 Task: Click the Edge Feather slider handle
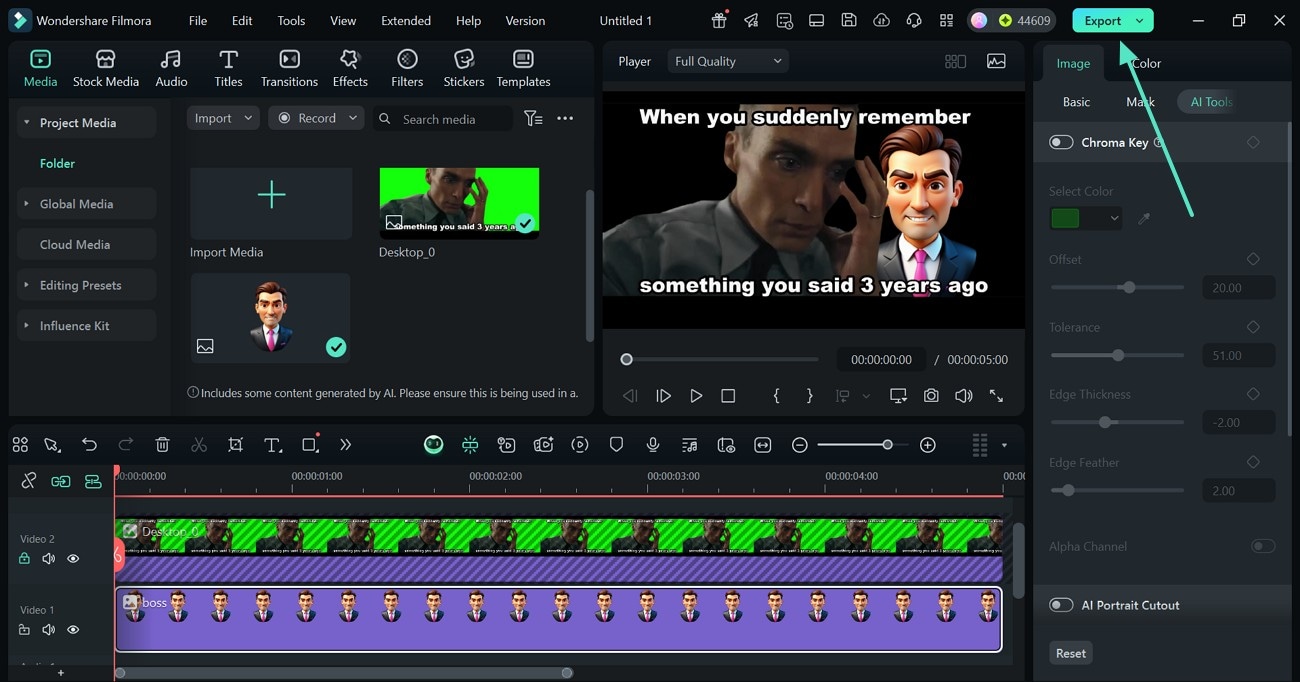click(x=1068, y=490)
